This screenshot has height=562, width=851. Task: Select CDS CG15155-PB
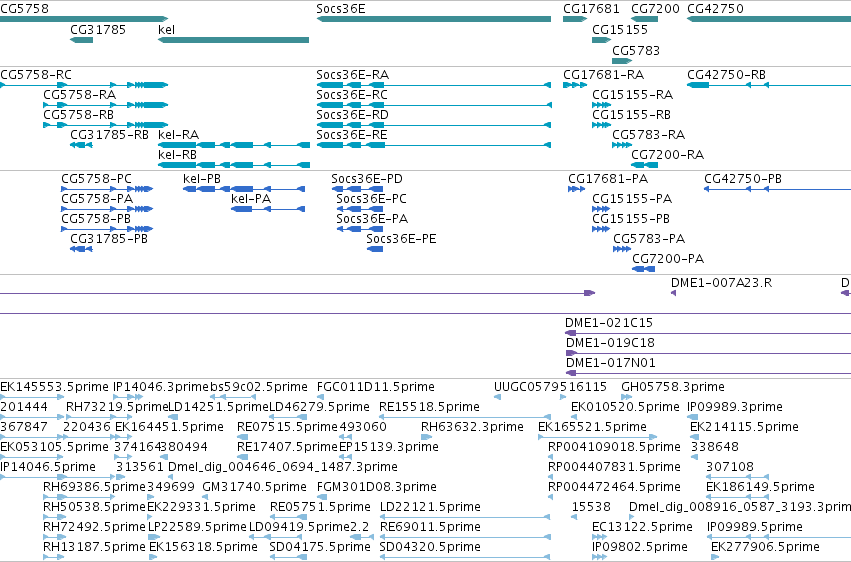(x=601, y=229)
